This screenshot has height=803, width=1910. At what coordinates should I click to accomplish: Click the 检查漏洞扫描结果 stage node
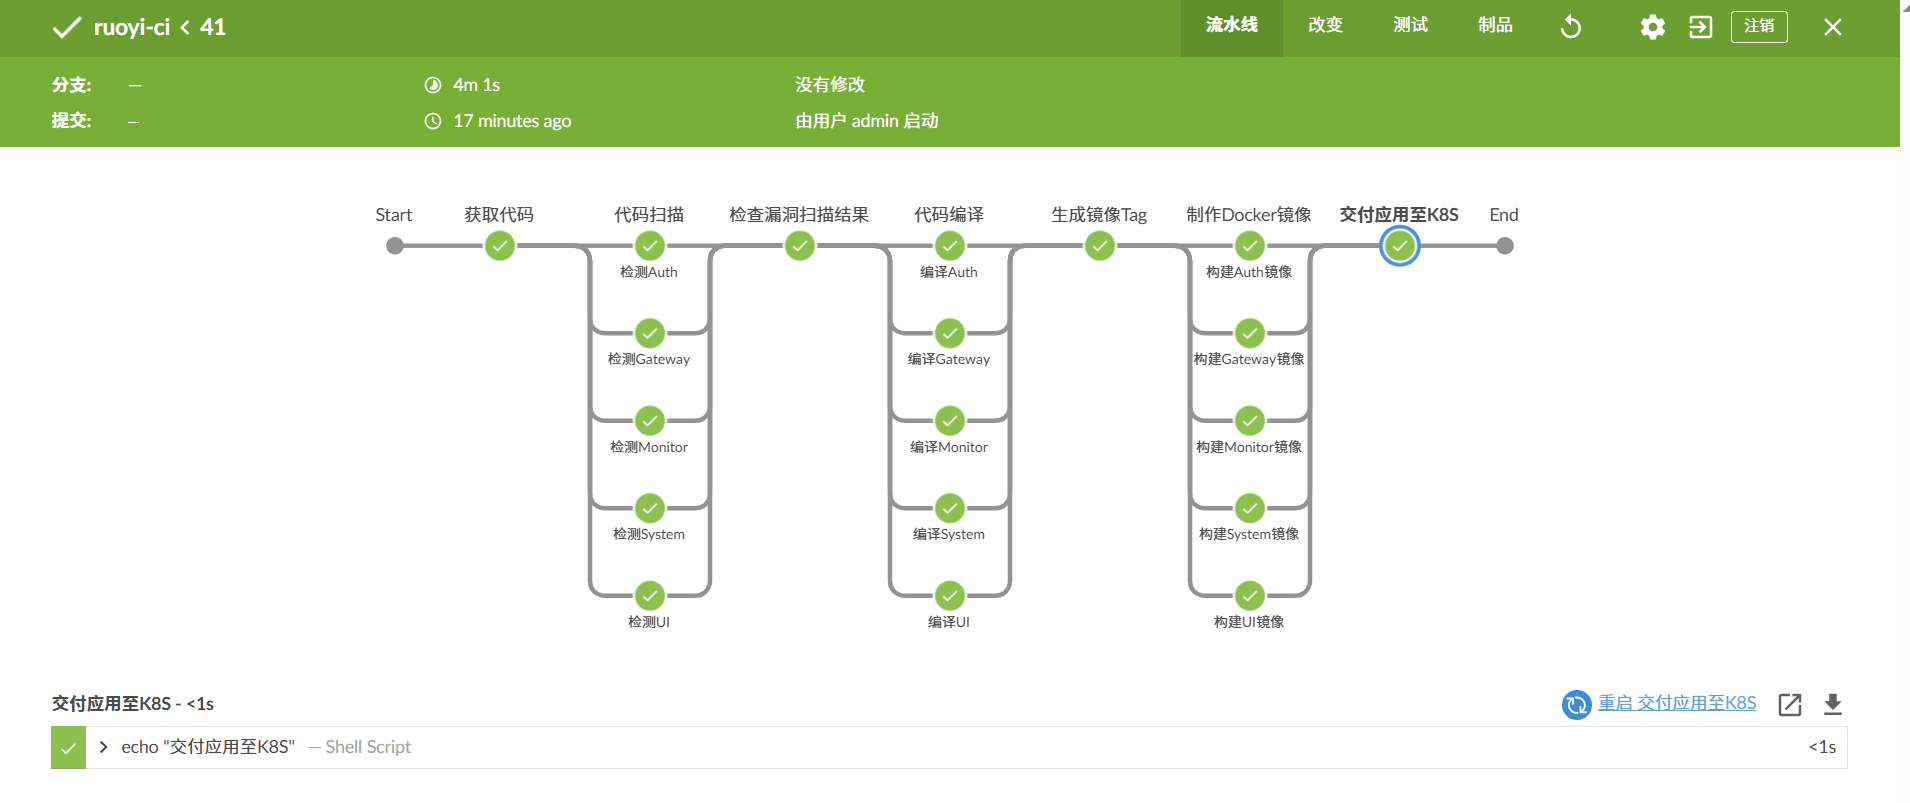(x=800, y=246)
